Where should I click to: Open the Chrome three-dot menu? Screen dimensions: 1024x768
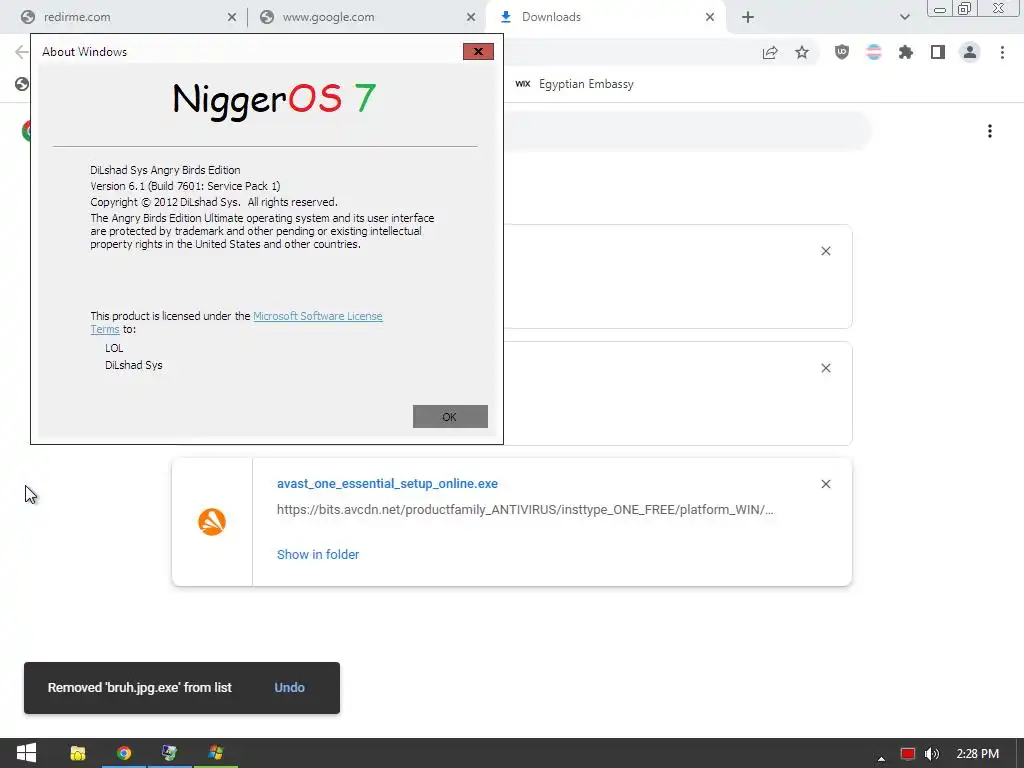(1002, 52)
